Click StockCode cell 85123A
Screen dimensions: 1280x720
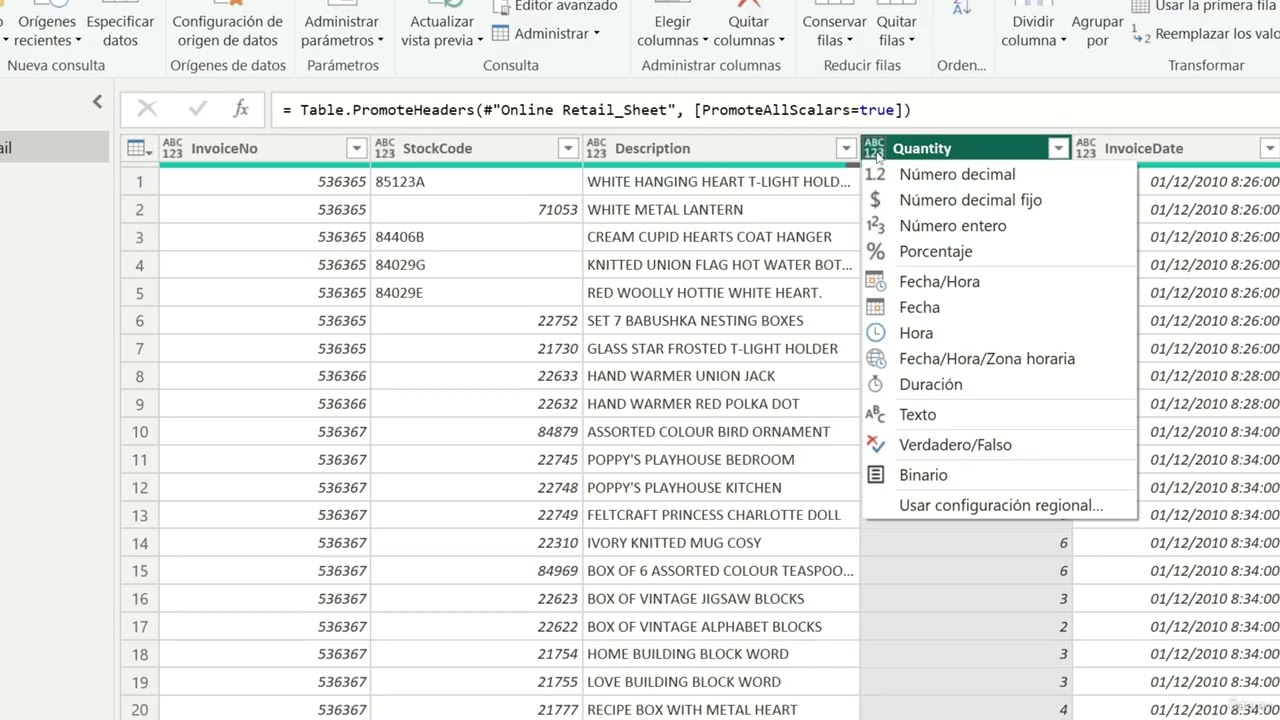(476, 182)
